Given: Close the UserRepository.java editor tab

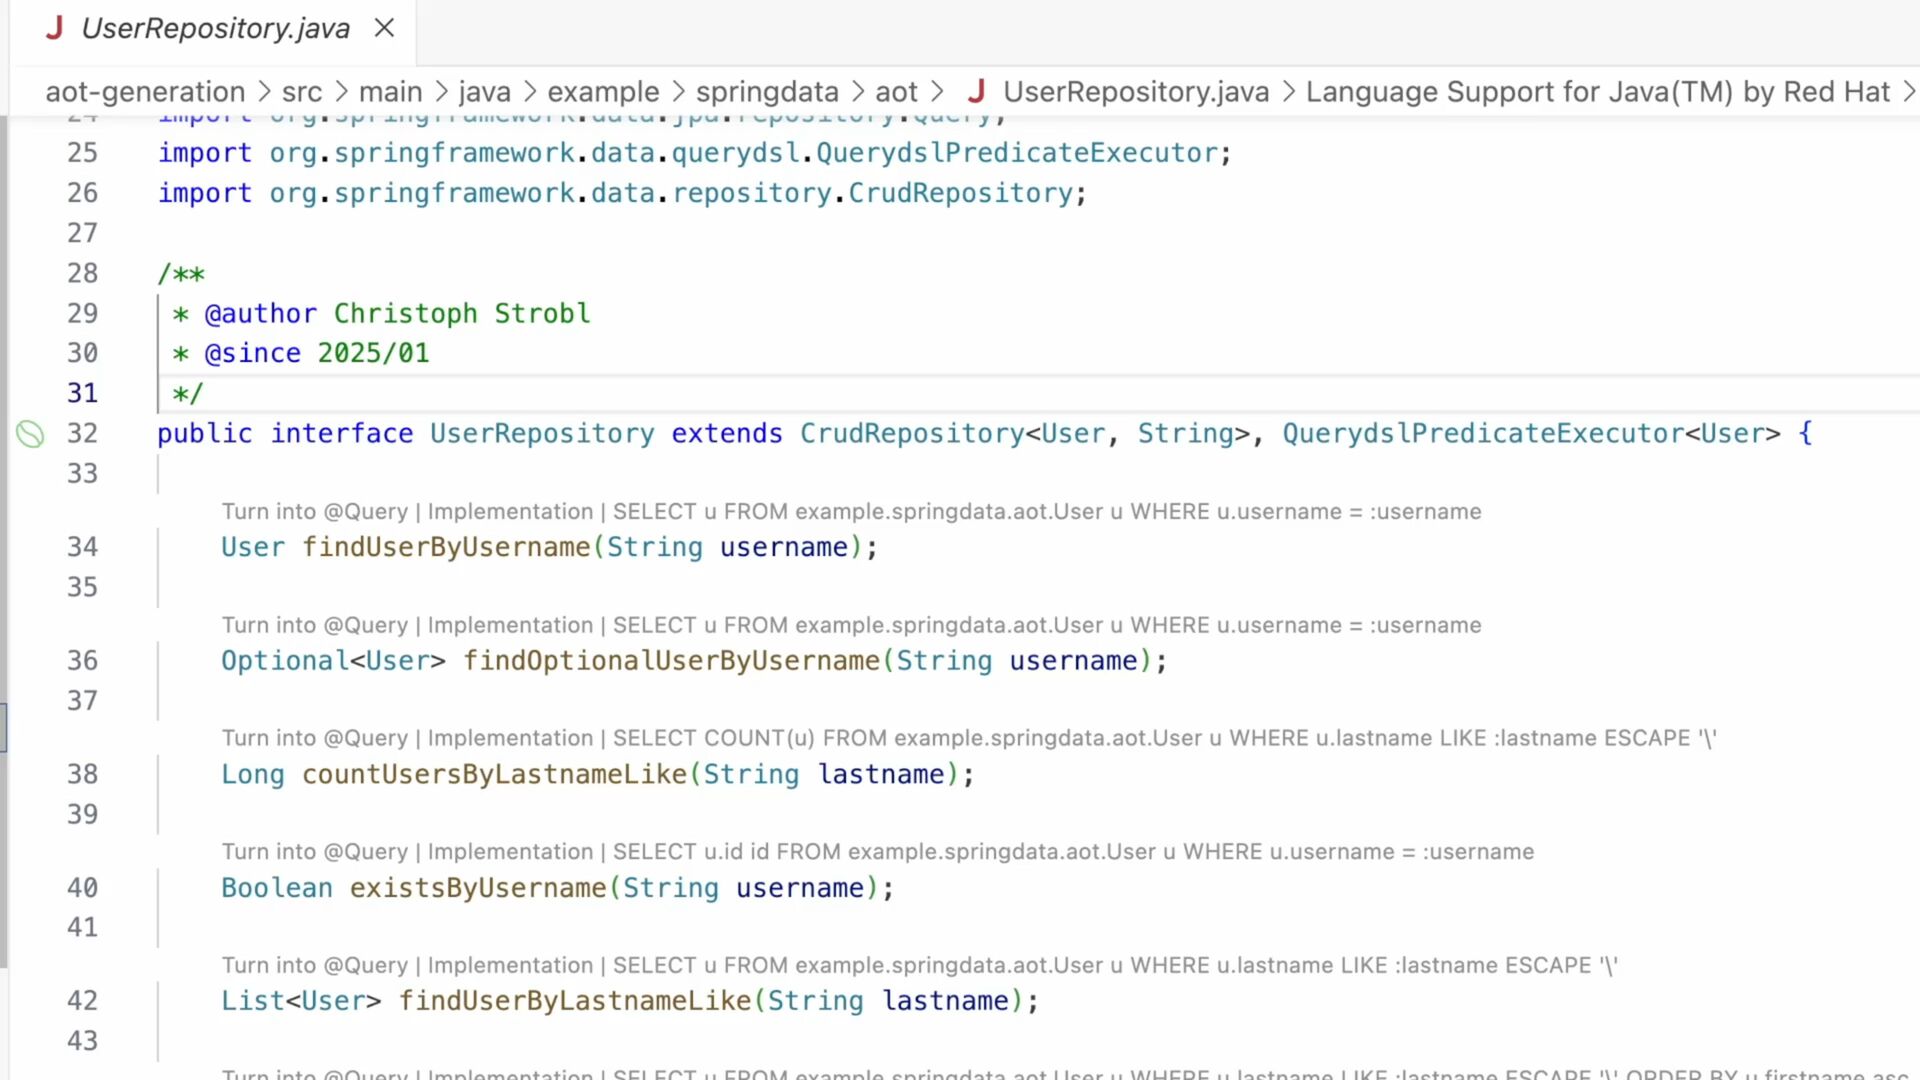Looking at the screenshot, I should 384,28.
